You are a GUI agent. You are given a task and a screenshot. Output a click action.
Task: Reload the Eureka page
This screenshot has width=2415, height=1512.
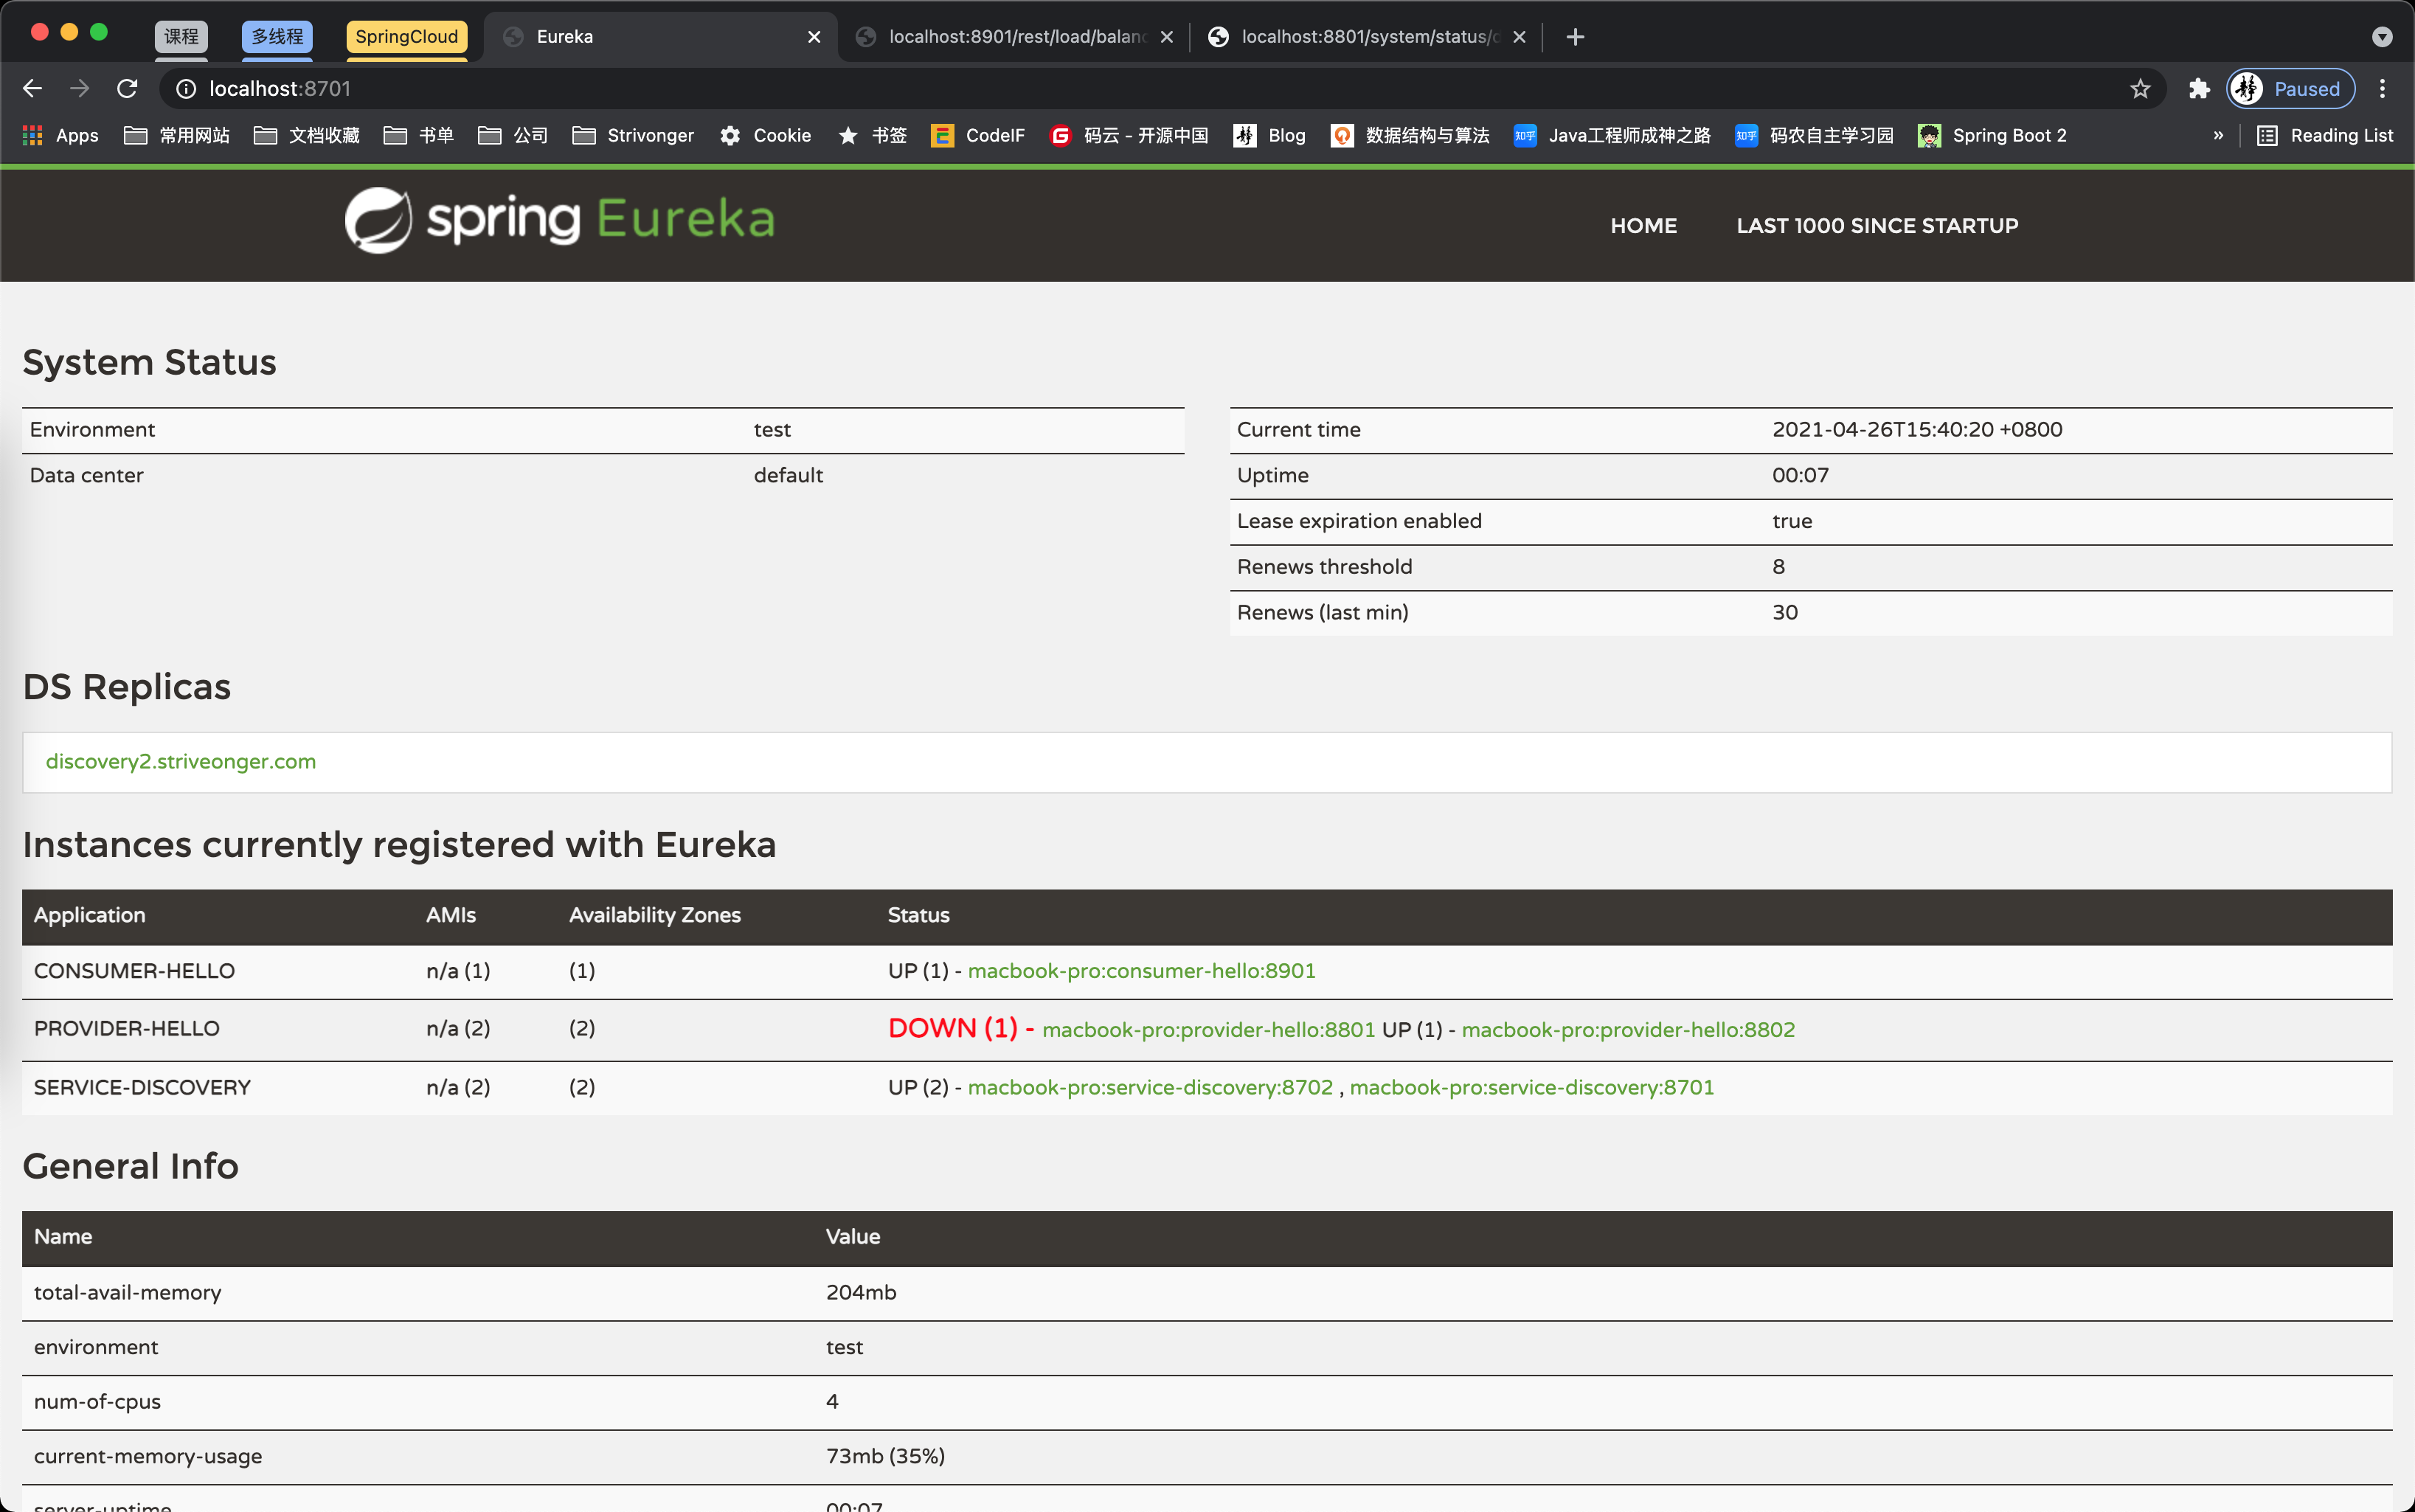click(x=127, y=89)
